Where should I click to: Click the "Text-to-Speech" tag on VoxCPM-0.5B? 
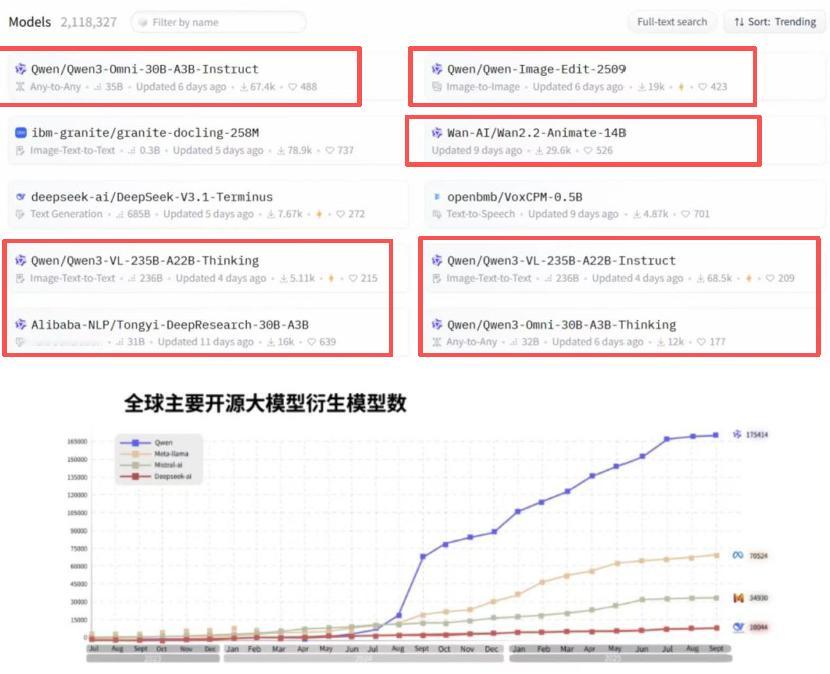point(481,214)
